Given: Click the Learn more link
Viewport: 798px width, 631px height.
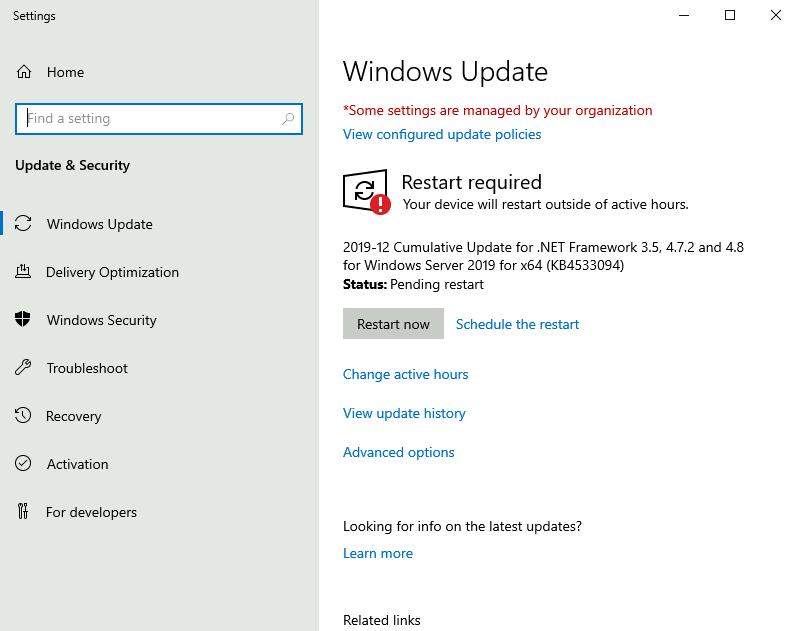Looking at the screenshot, I should tap(377, 553).
